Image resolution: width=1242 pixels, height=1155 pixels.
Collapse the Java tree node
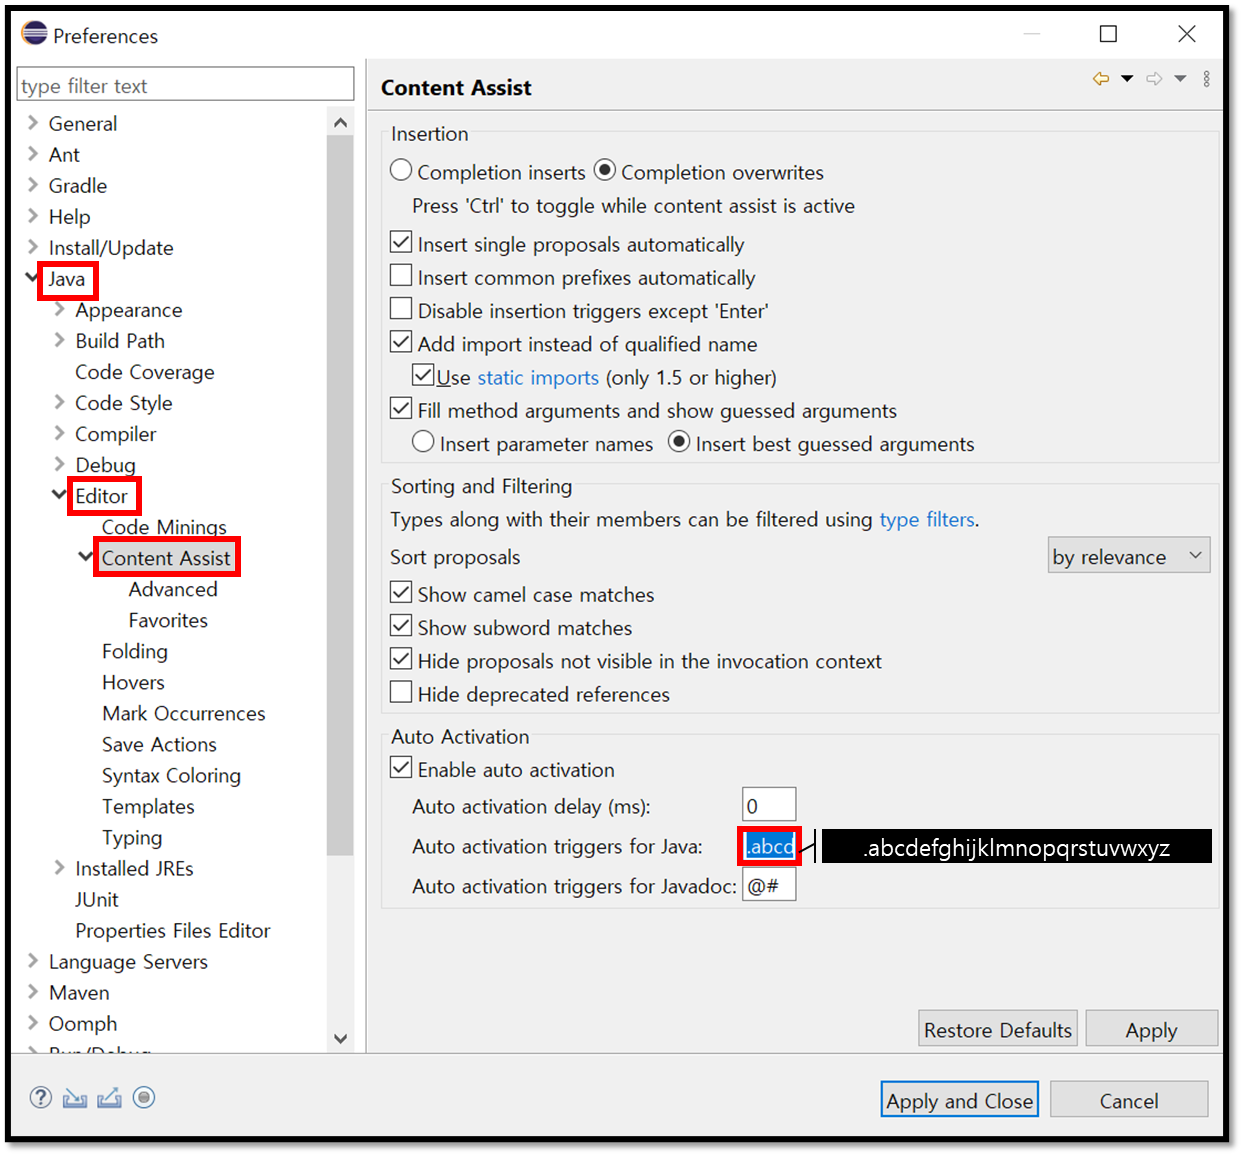click(x=33, y=278)
